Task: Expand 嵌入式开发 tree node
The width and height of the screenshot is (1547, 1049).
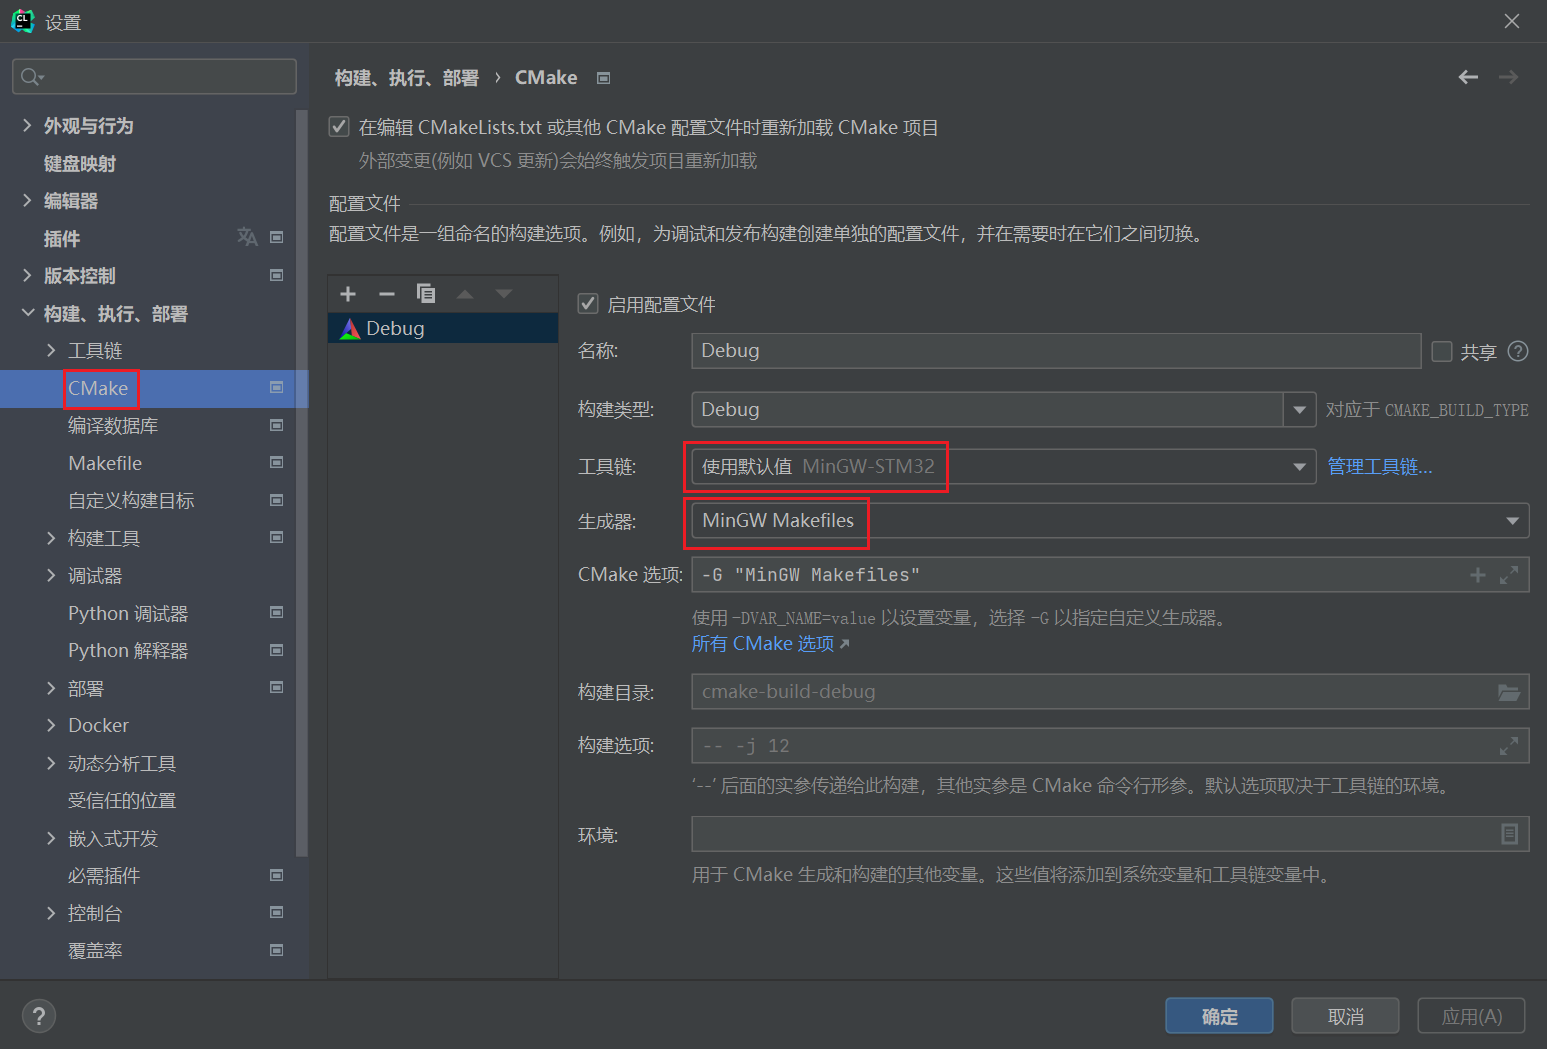Action: coord(51,838)
